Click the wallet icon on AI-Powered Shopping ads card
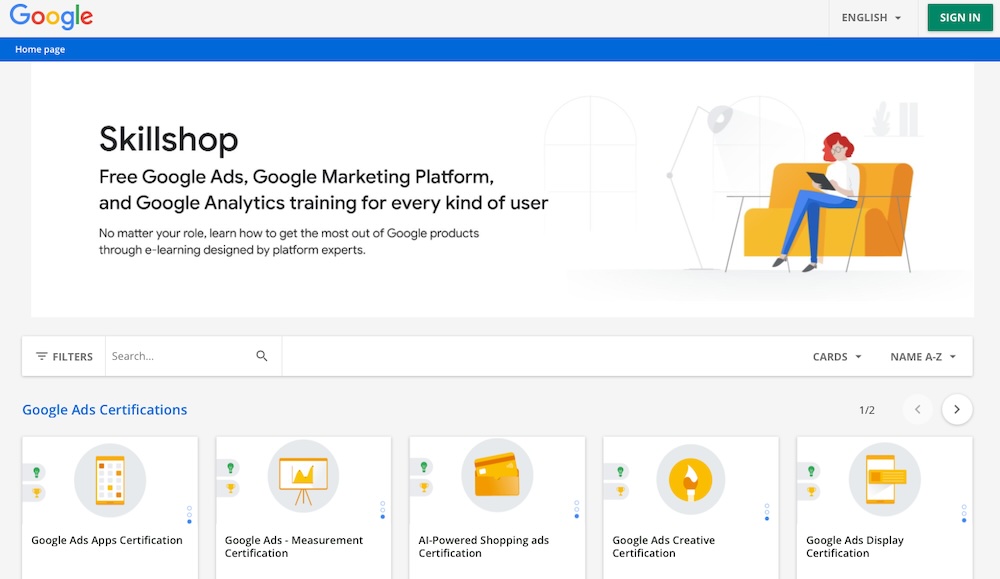Screen dimensions: 1000x579 pos(497,476)
